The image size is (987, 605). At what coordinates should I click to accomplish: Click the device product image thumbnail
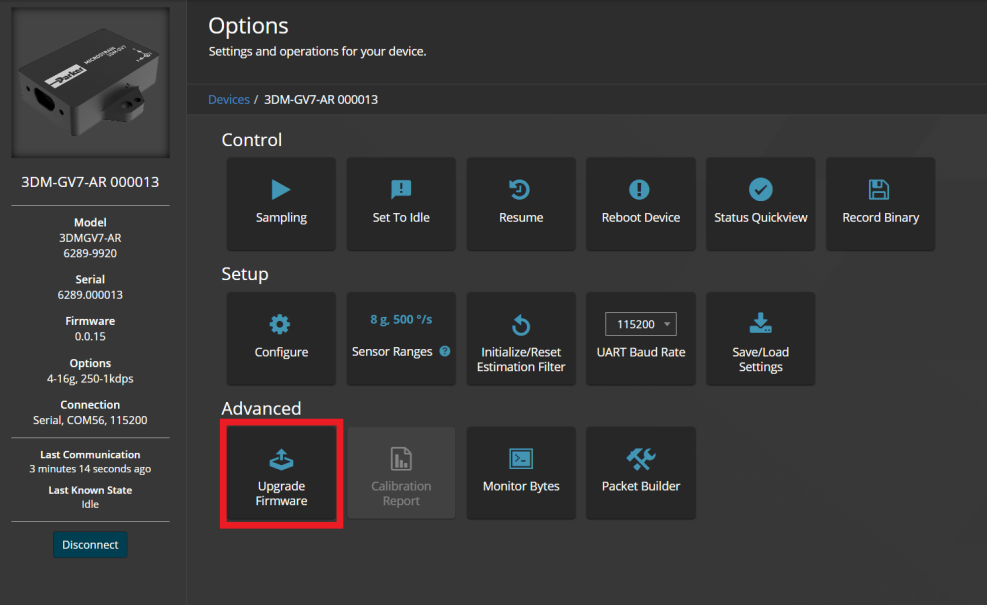point(91,83)
